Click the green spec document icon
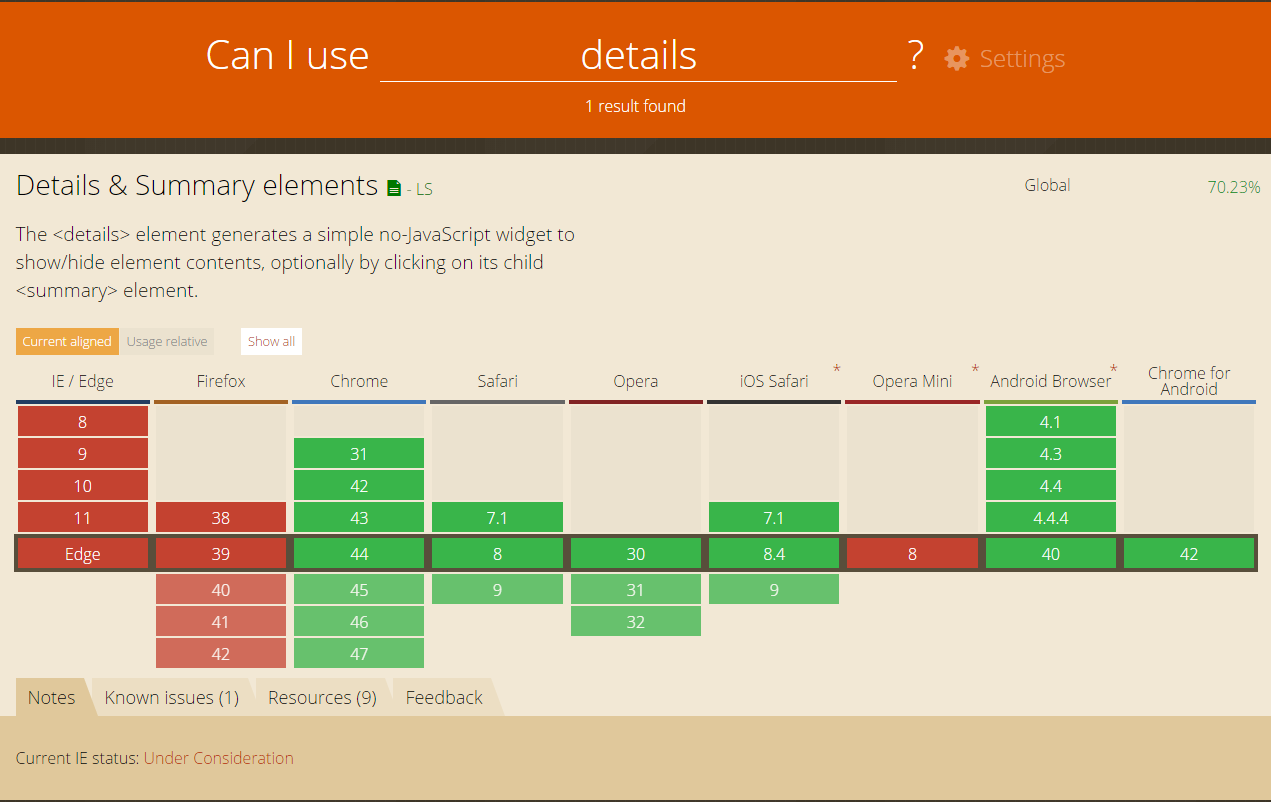This screenshot has width=1271, height=802. (394, 188)
